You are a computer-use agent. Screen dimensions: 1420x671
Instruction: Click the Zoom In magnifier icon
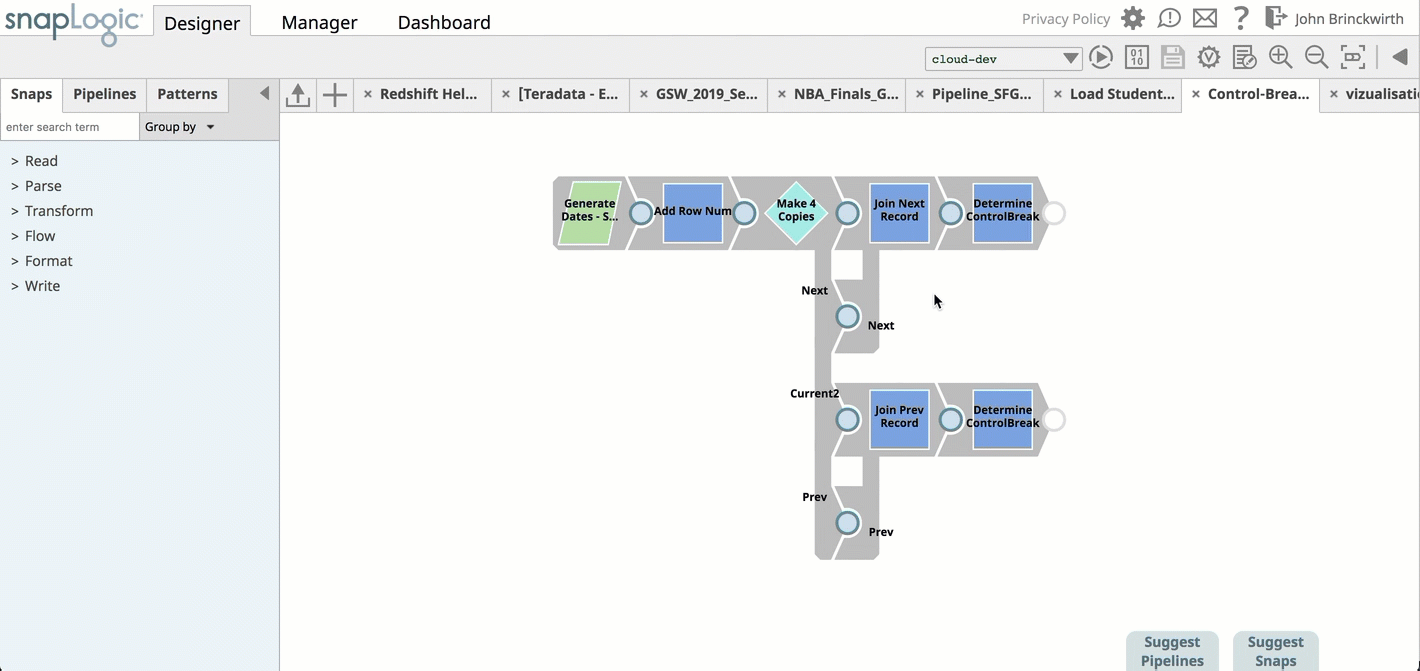point(1281,58)
